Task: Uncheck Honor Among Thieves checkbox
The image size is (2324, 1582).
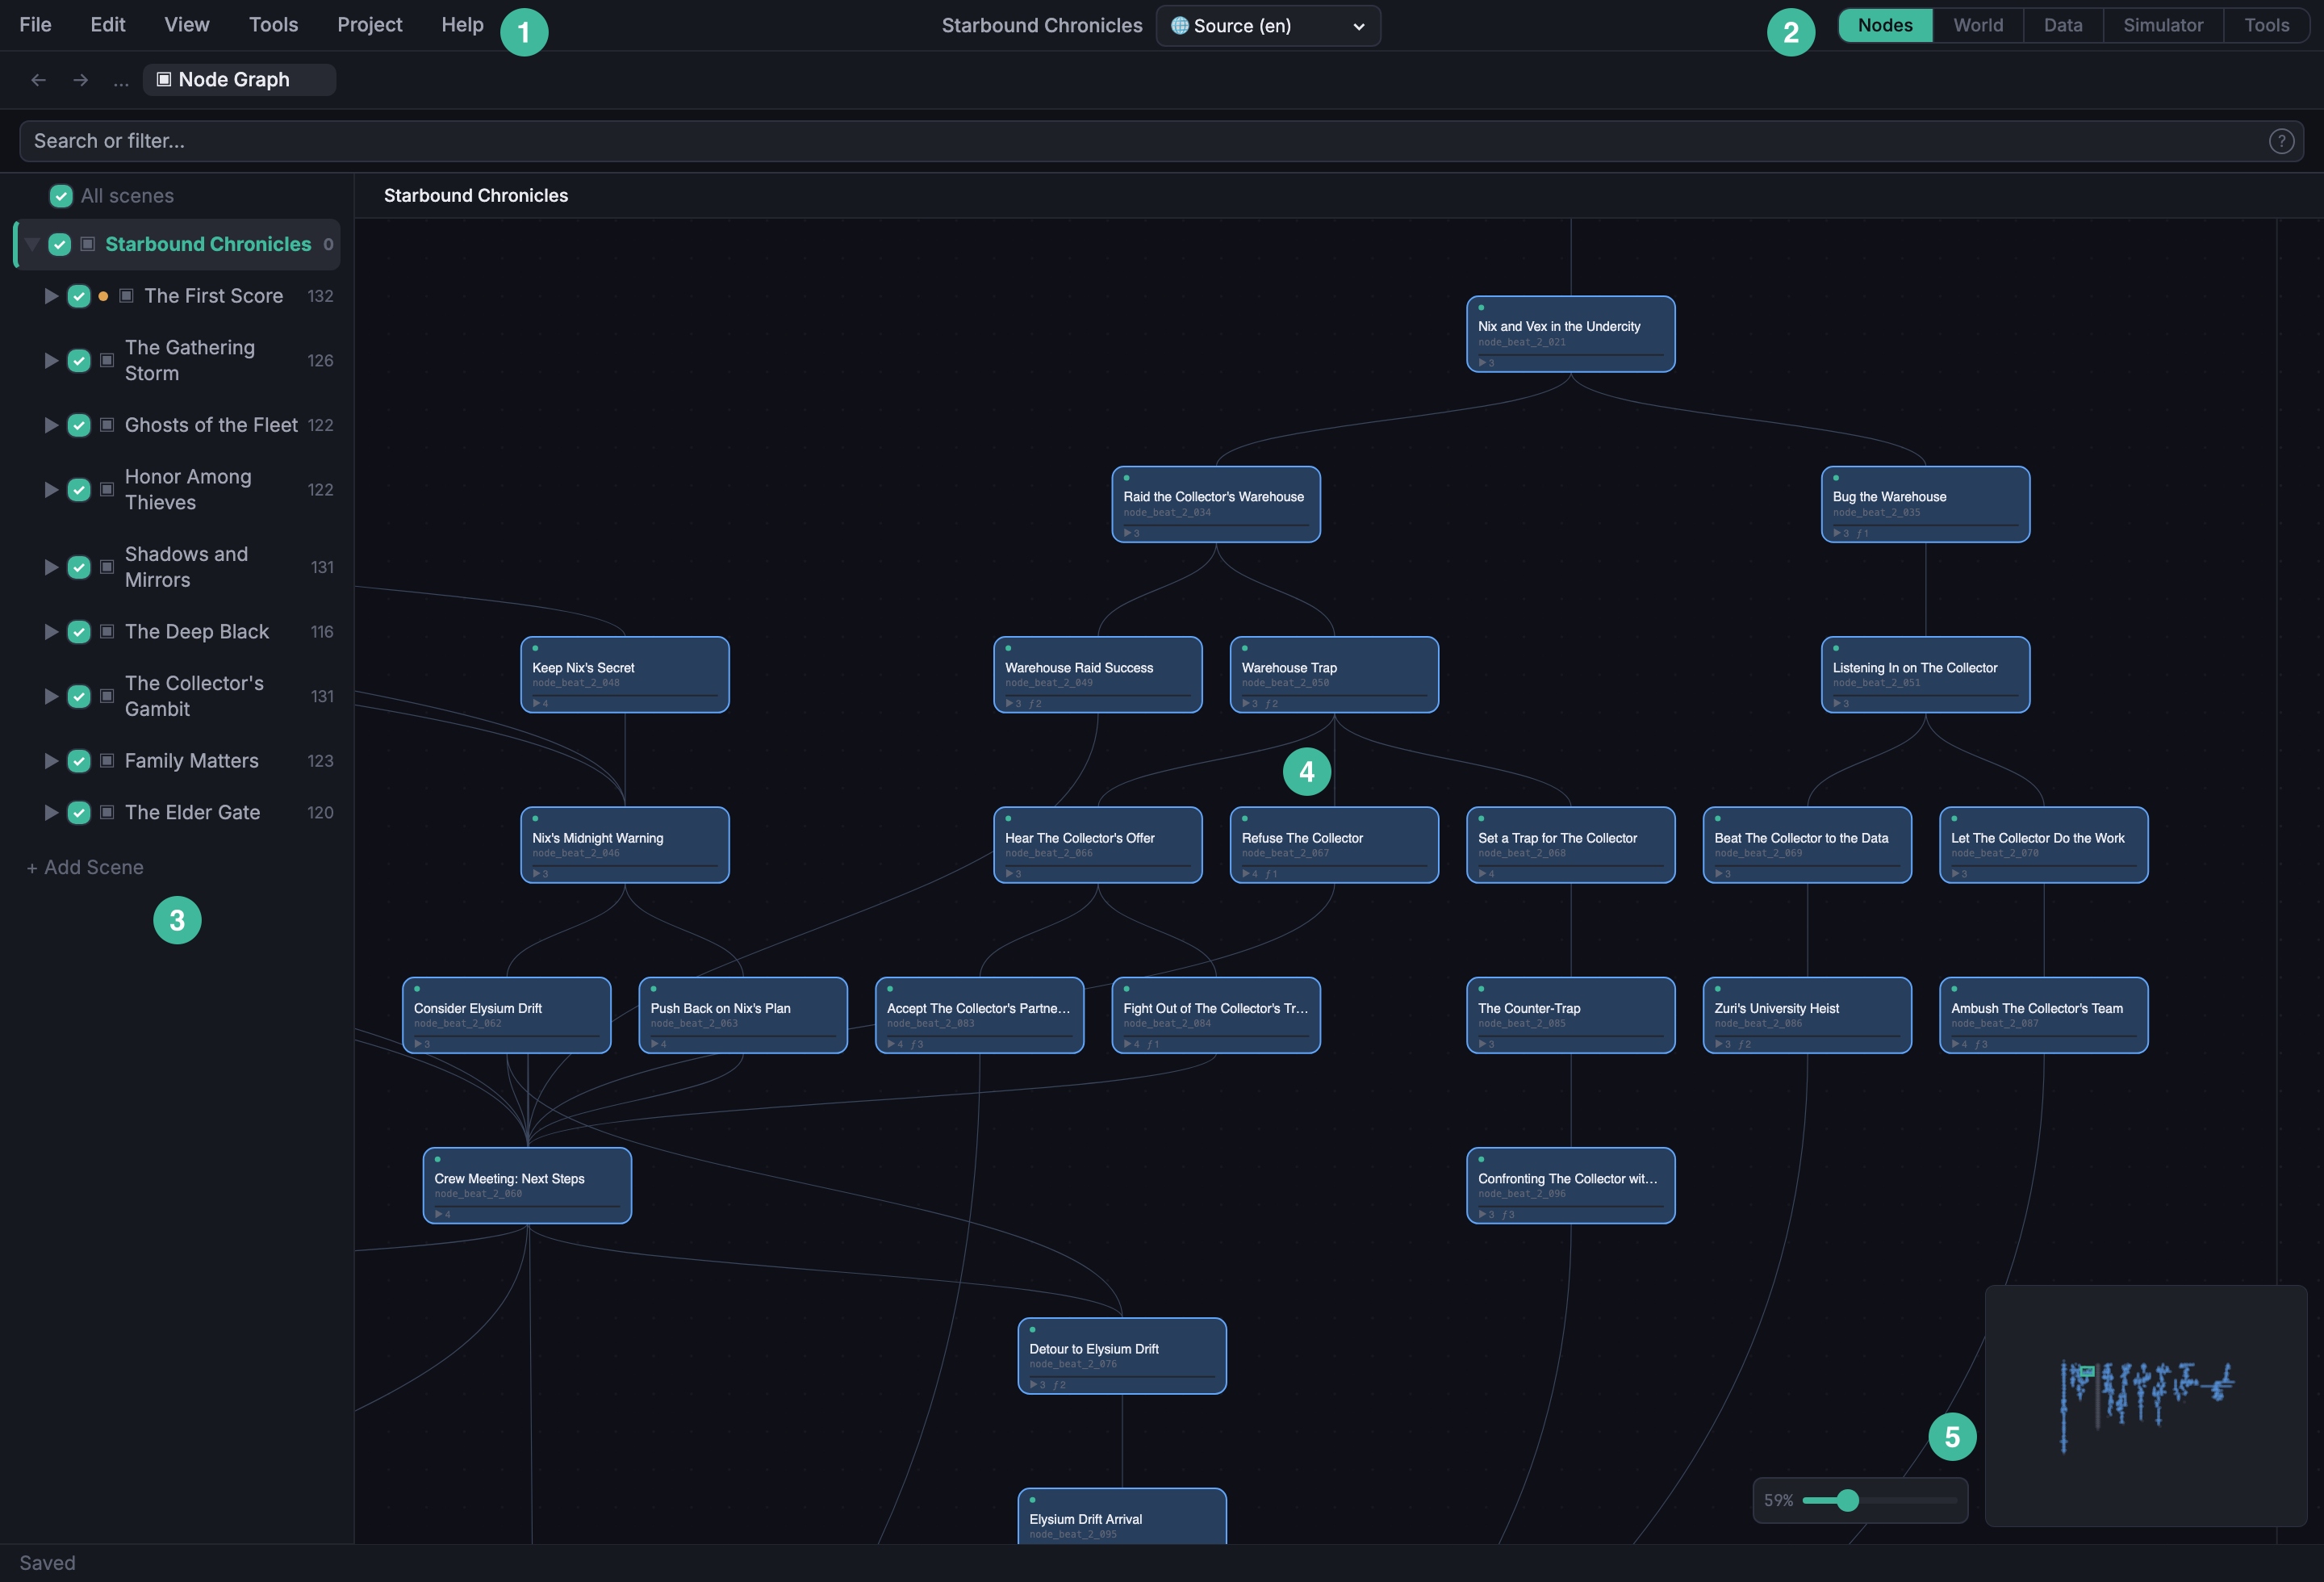Action: 79,490
